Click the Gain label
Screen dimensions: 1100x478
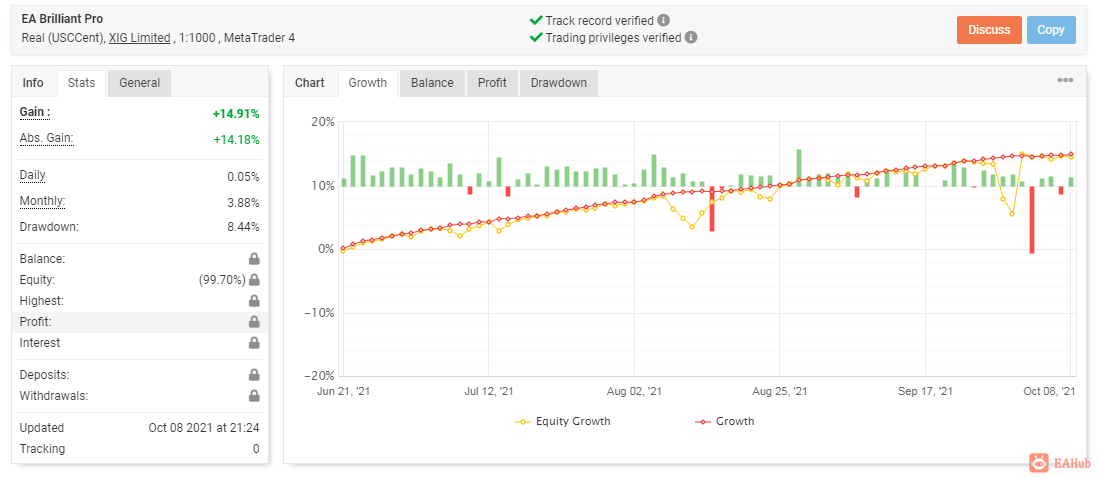[35, 112]
